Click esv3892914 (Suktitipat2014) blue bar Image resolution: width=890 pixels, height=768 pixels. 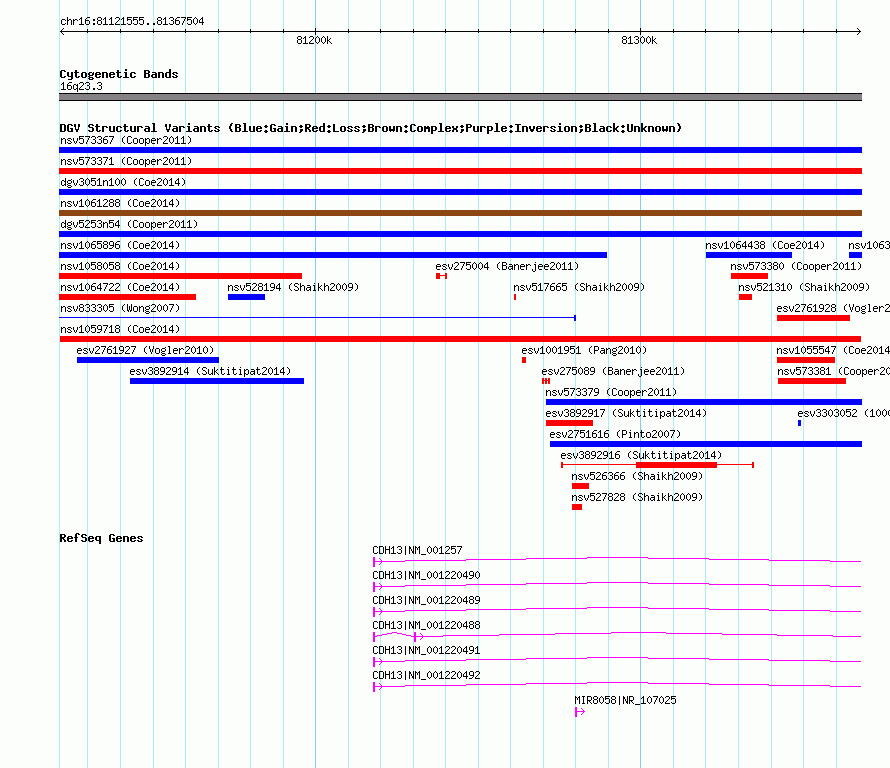pyautogui.click(x=217, y=381)
